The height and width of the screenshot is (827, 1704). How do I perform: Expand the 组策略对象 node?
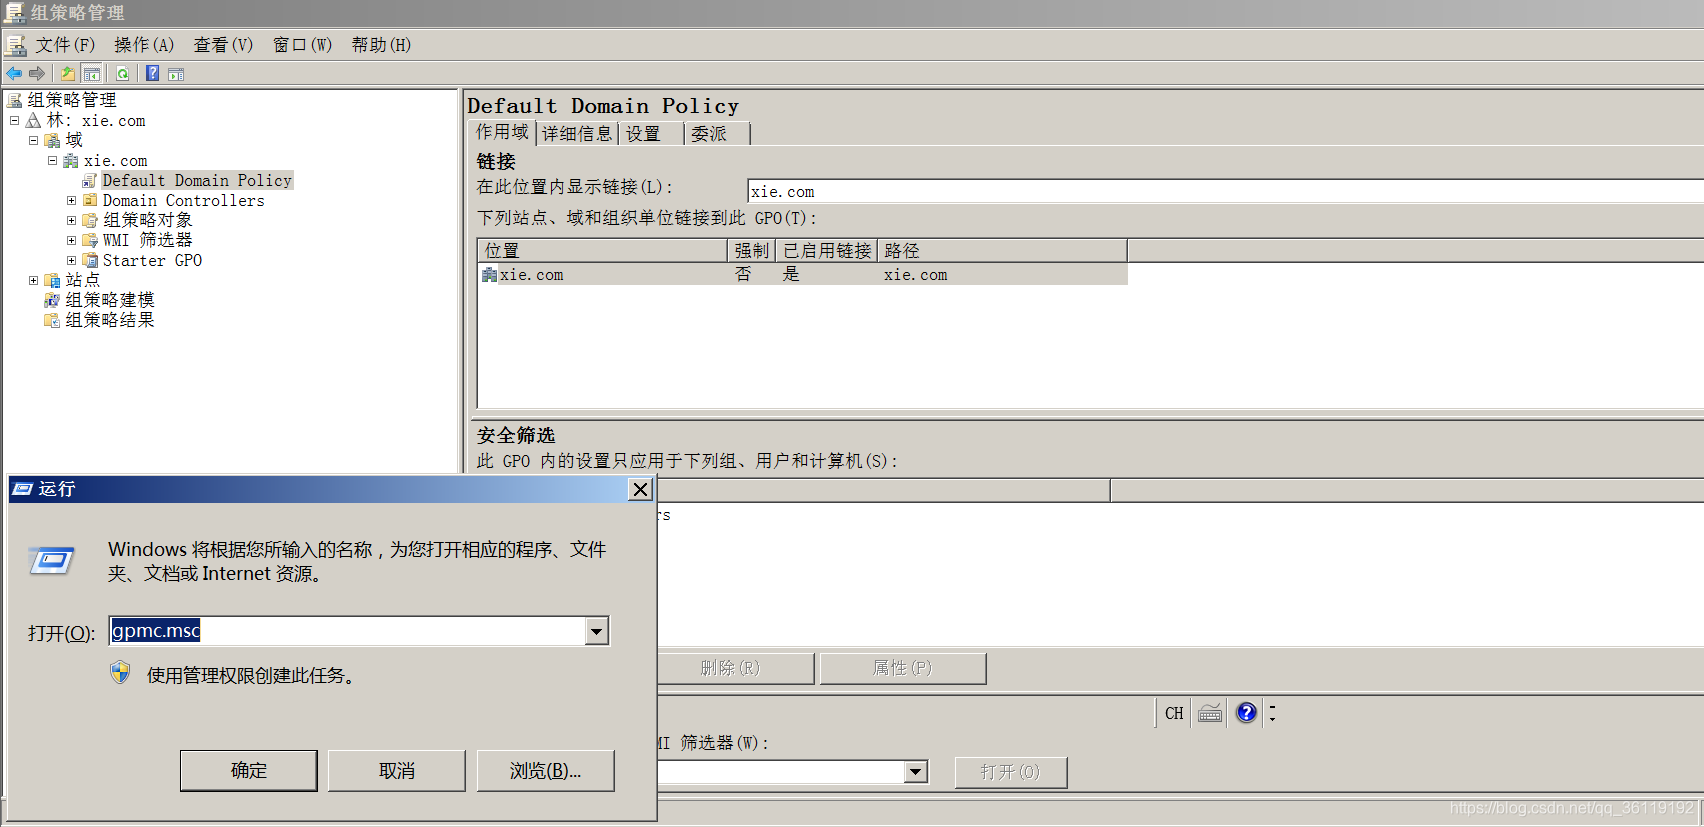point(71,220)
